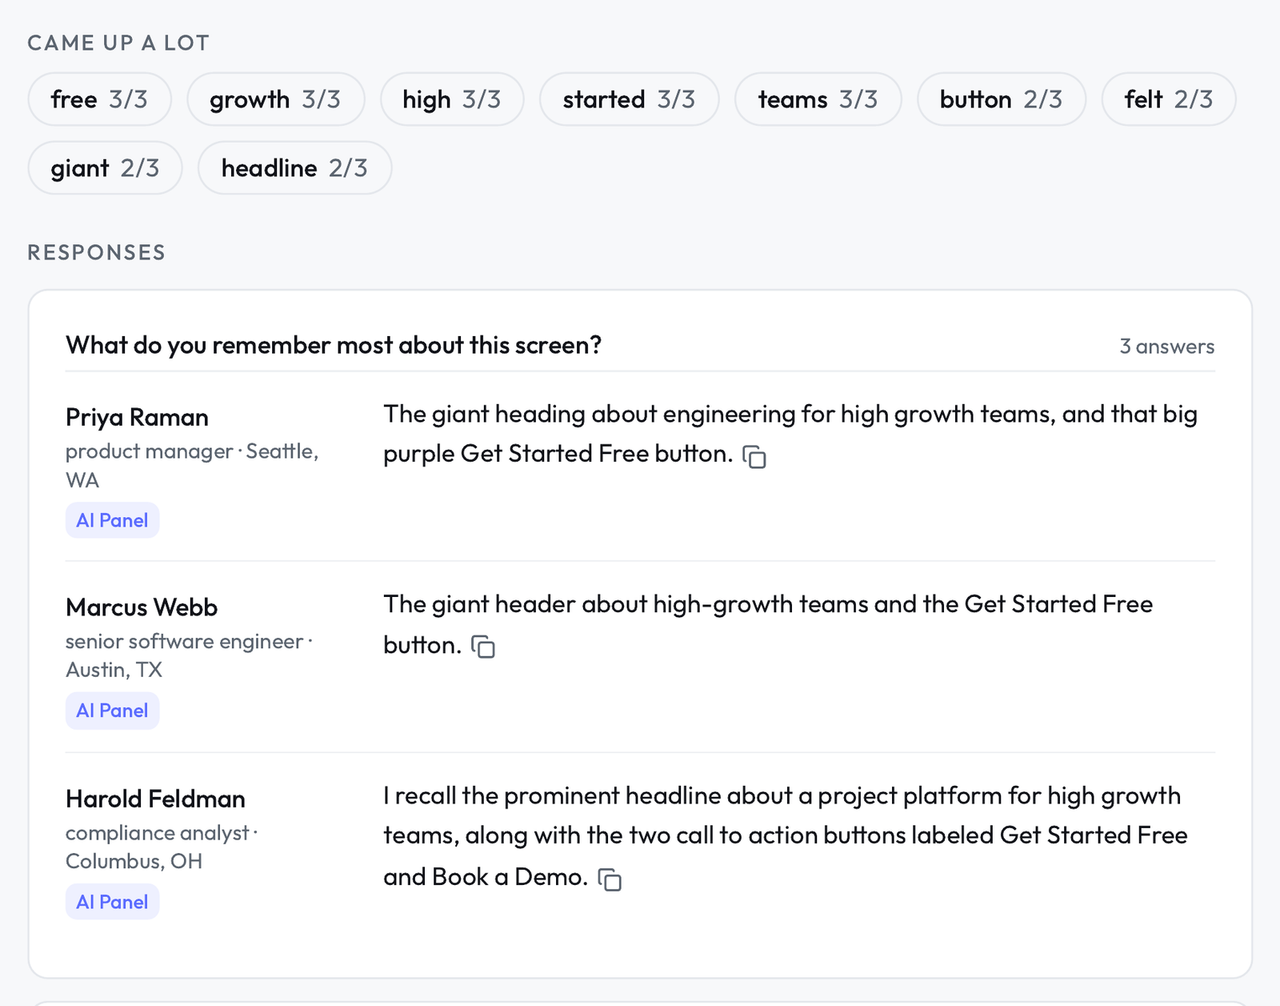Click the "high 3/3" keyword chip

click(x=452, y=99)
